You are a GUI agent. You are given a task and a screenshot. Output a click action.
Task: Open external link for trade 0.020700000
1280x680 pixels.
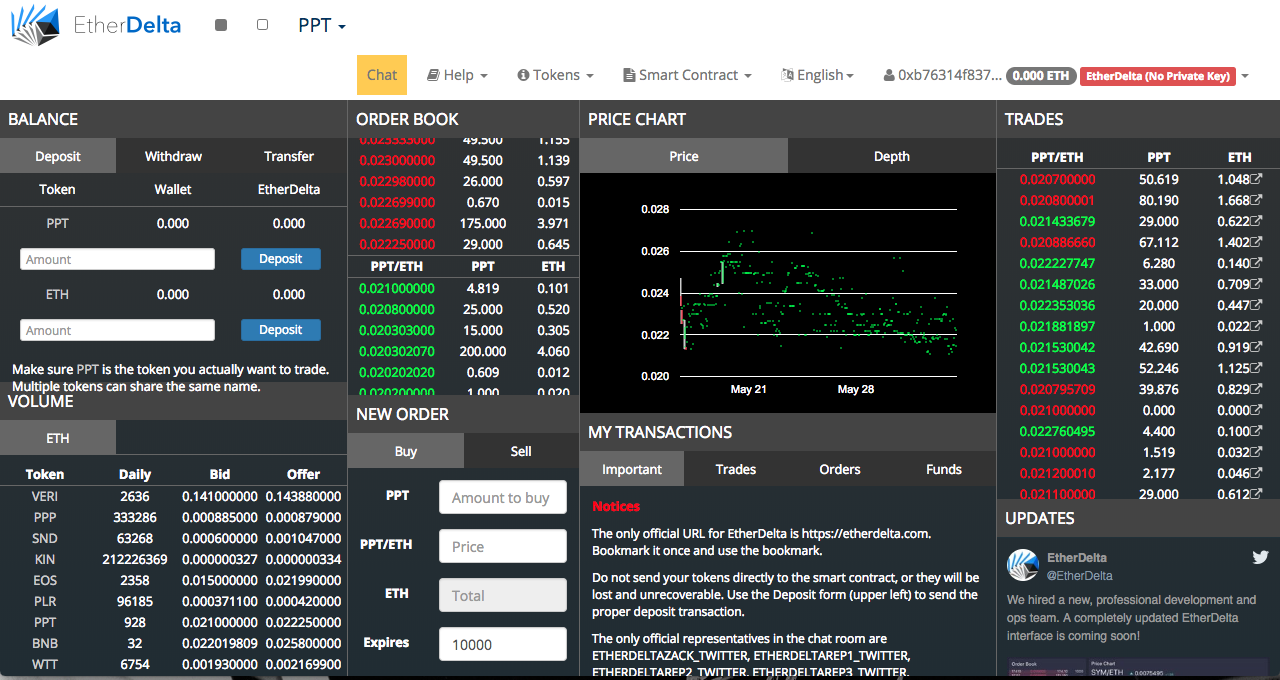pos(1256,179)
